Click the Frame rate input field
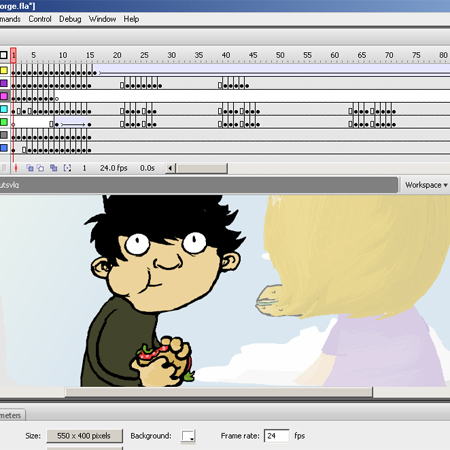This screenshot has height=450, width=450. pos(276,436)
